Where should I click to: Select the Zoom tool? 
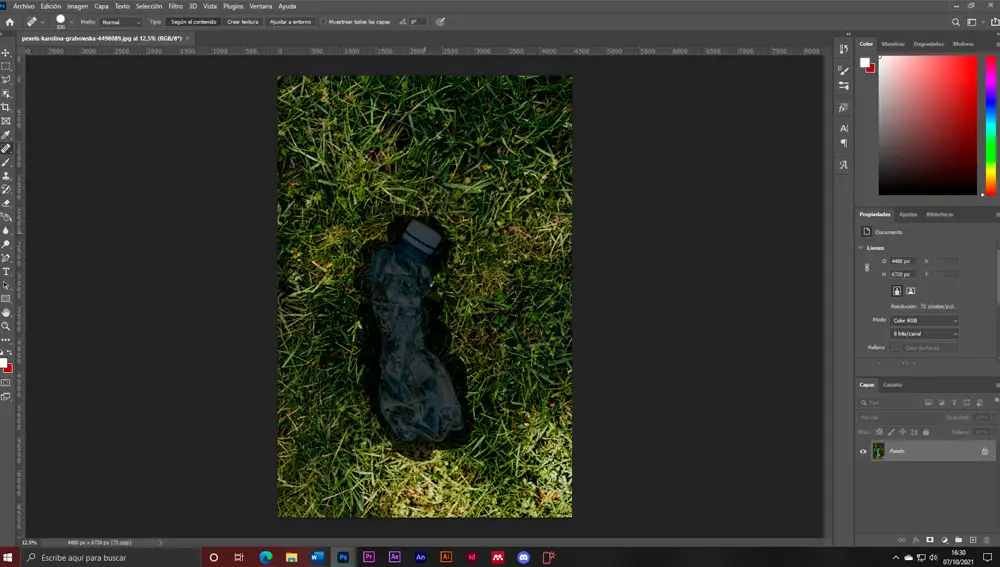6,326
